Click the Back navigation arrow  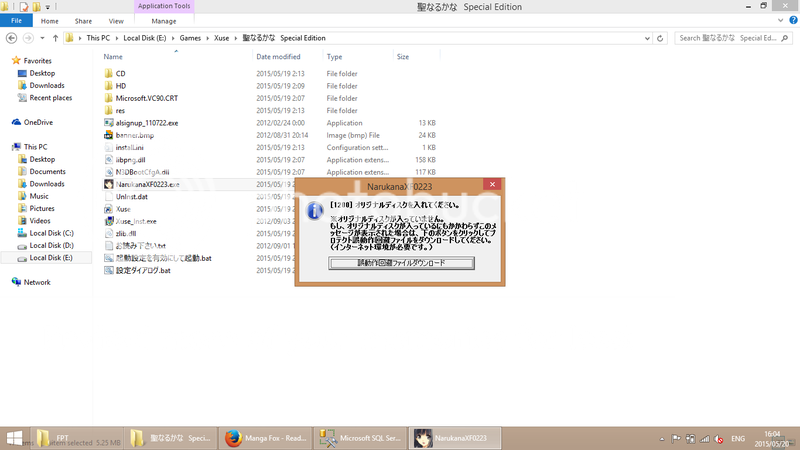pos(13,38)
